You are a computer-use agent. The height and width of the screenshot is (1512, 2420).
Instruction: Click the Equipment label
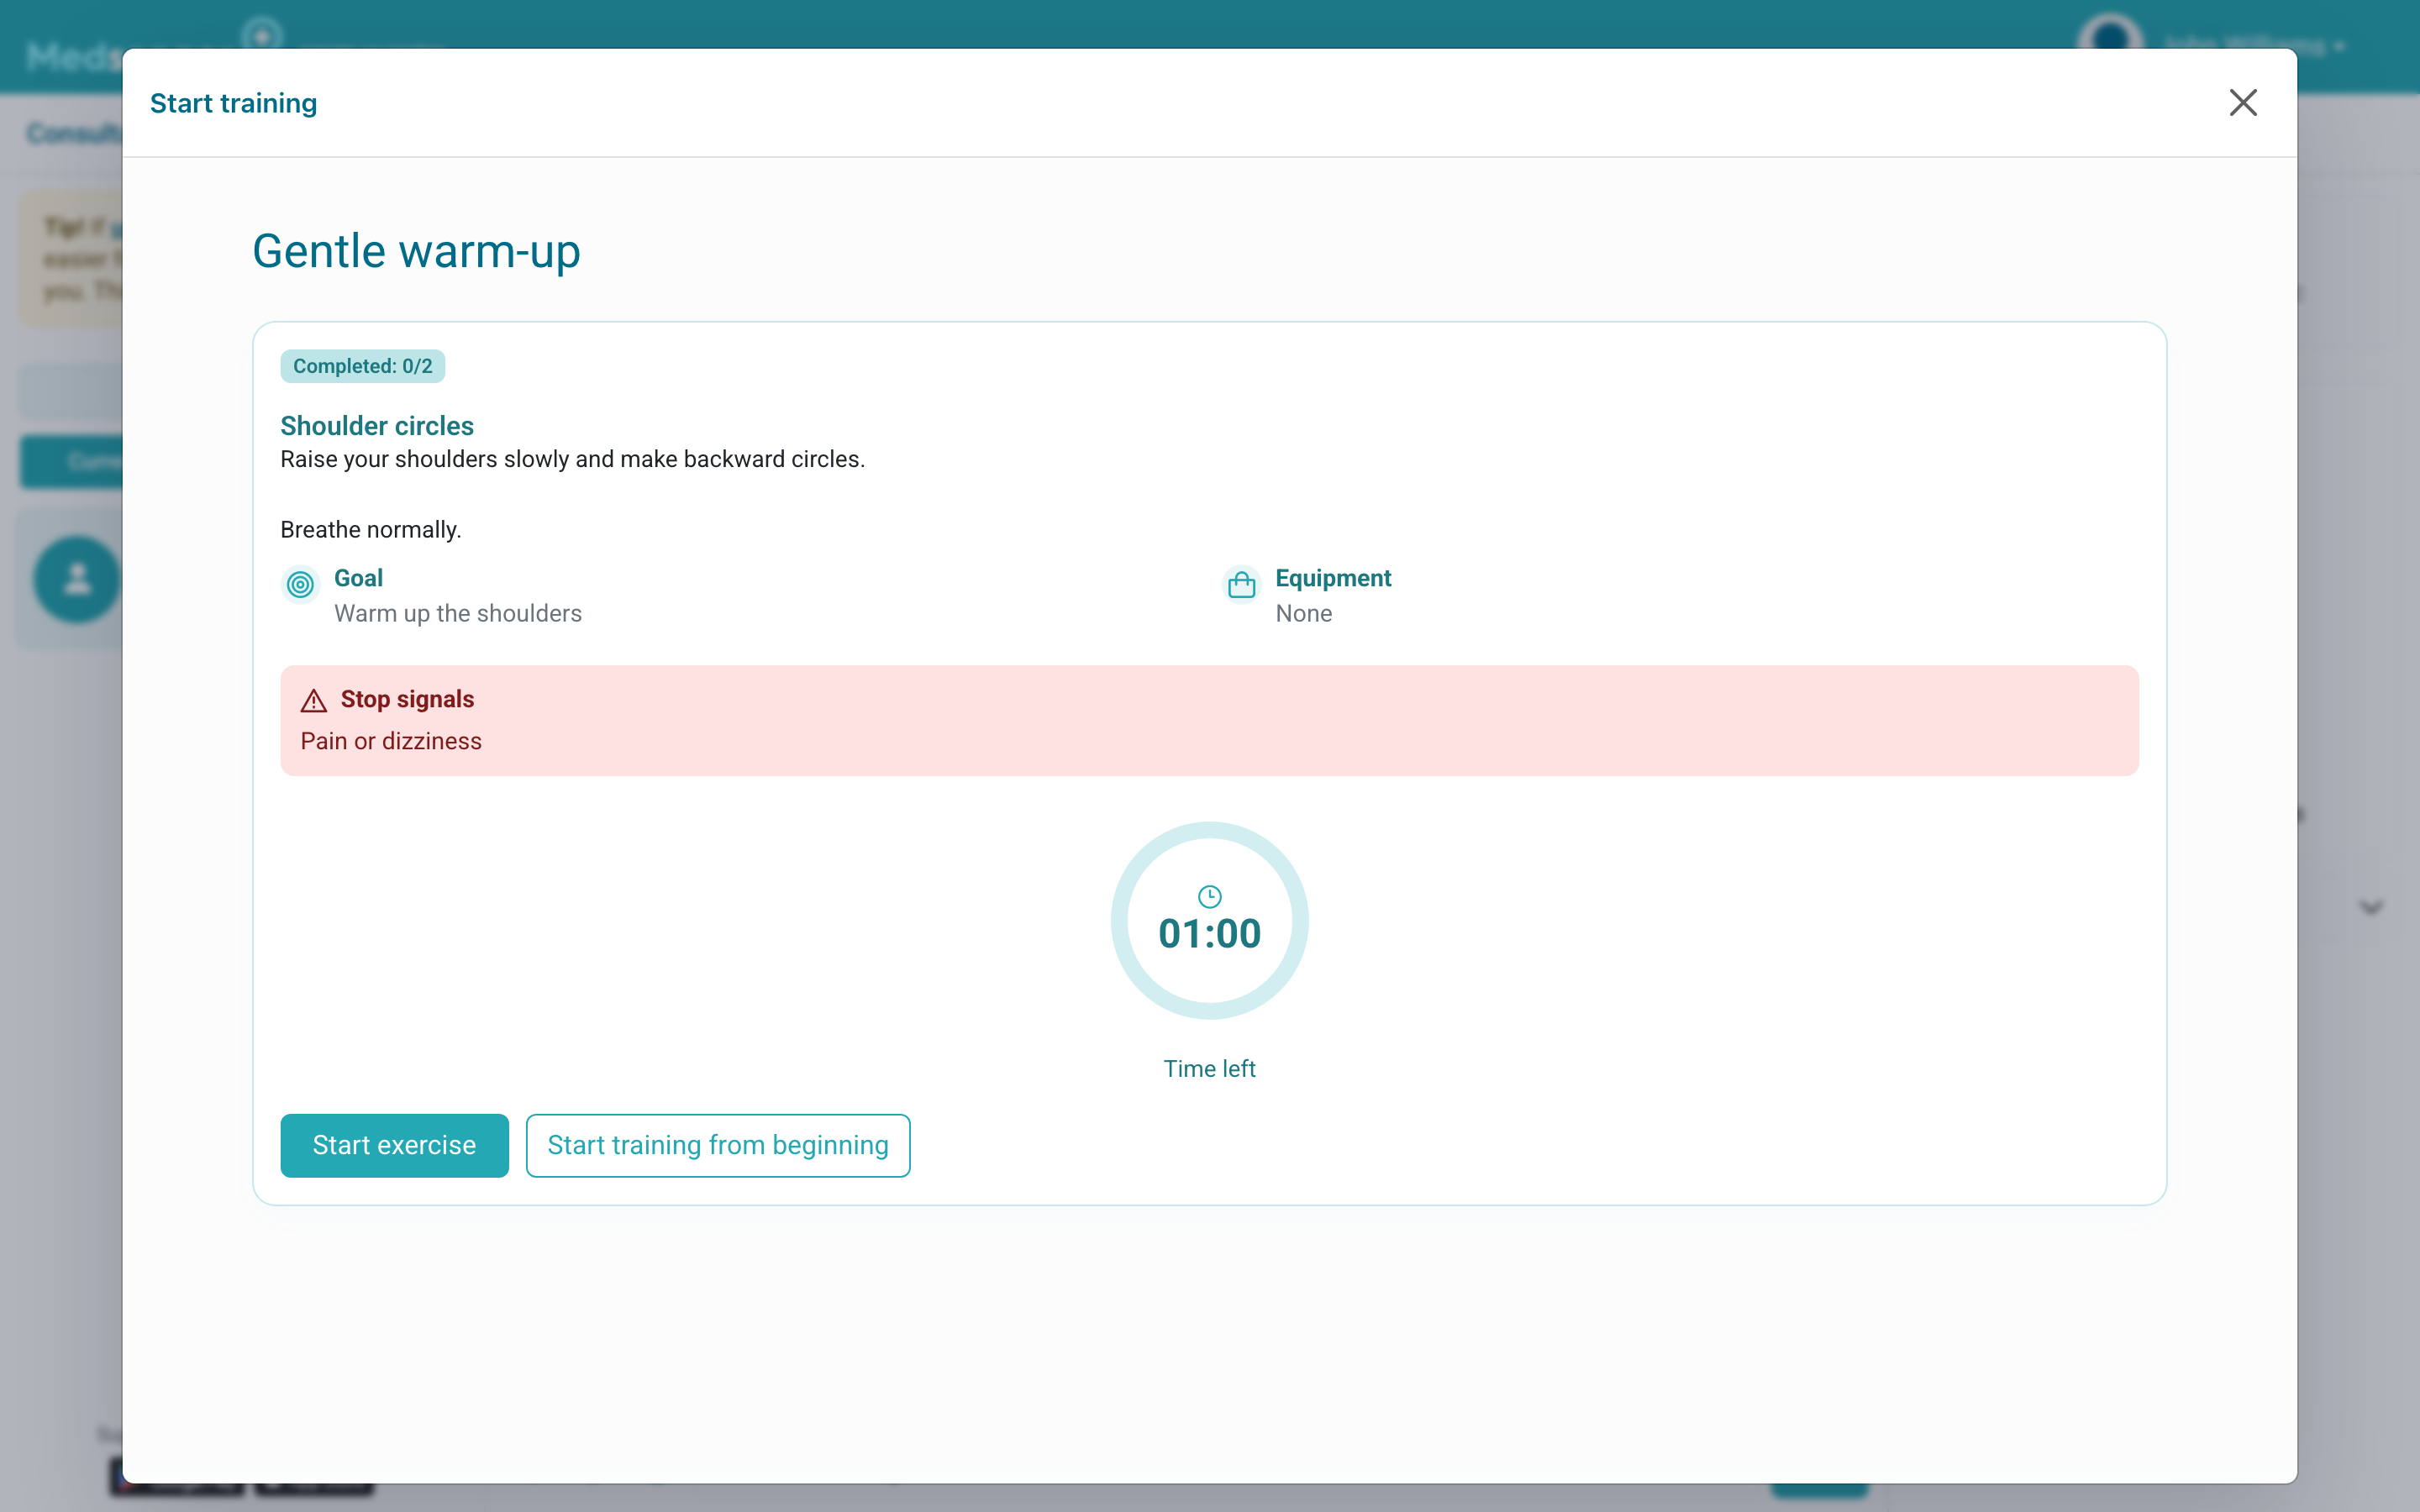(1333, 578)
